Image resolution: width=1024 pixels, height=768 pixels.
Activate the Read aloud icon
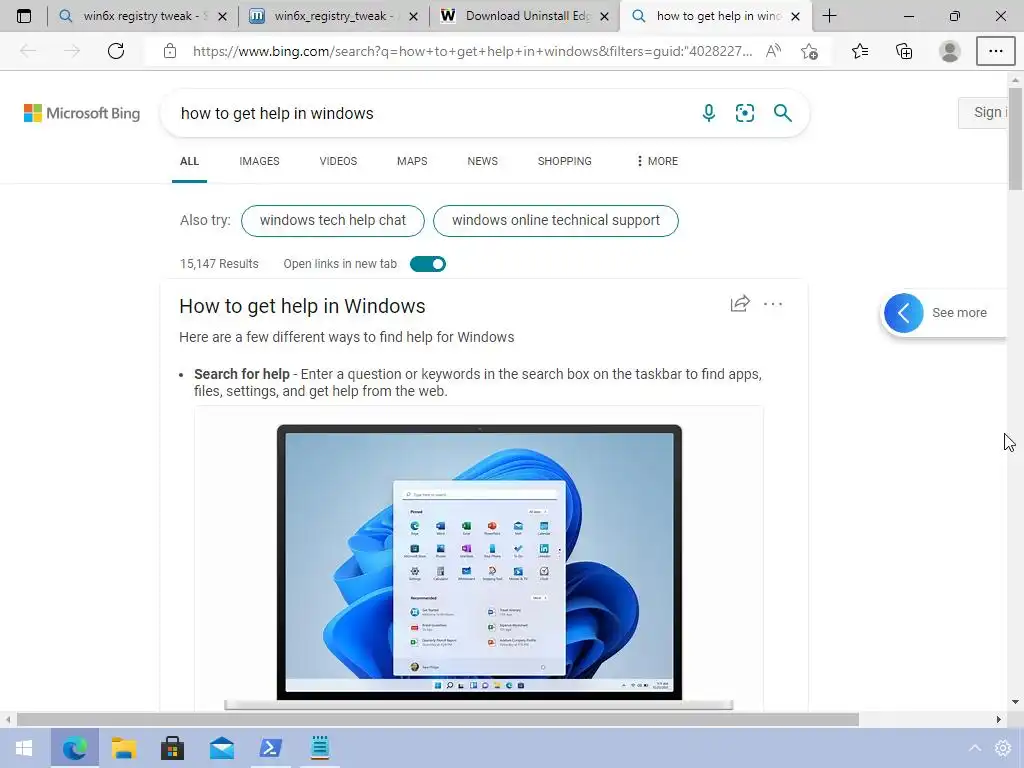tap(773, 51)
